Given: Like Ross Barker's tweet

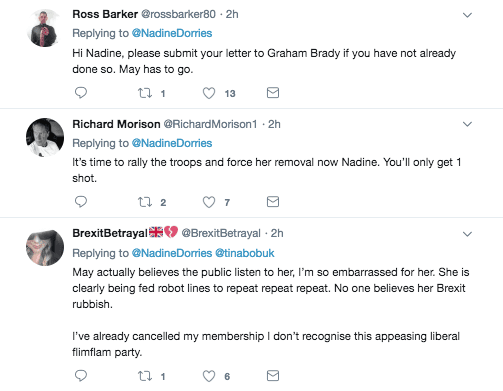Looking at the screenshot, I should pyautogui.click(x=209, y=93).
